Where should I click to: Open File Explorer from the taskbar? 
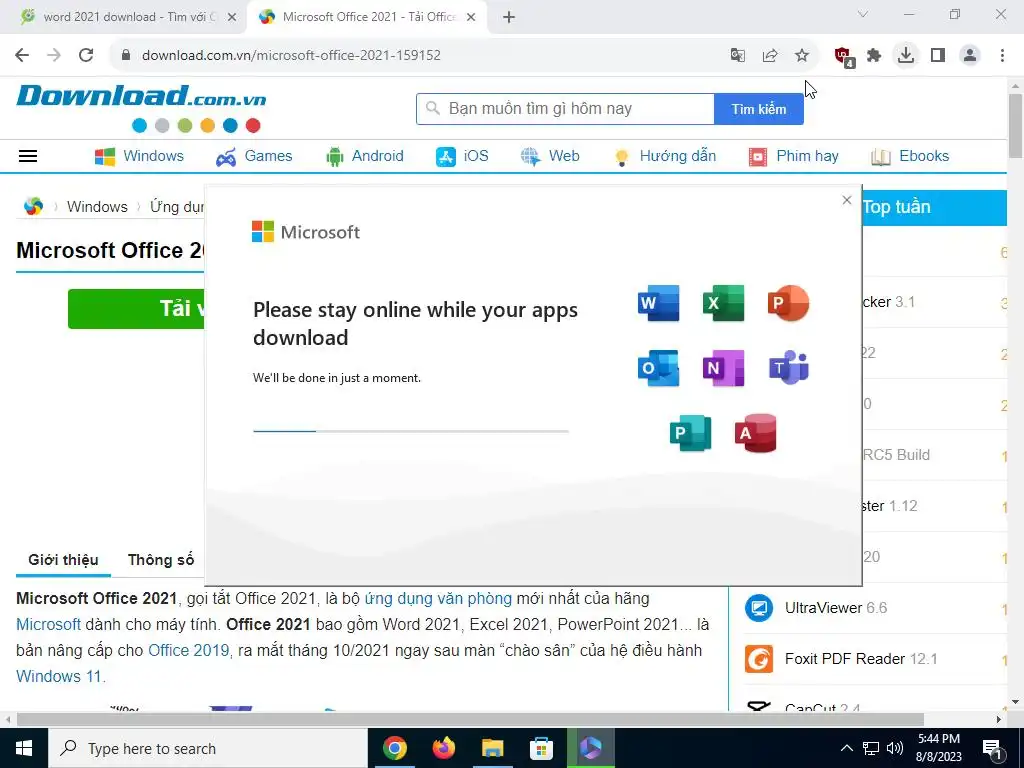tap(492, 748)
